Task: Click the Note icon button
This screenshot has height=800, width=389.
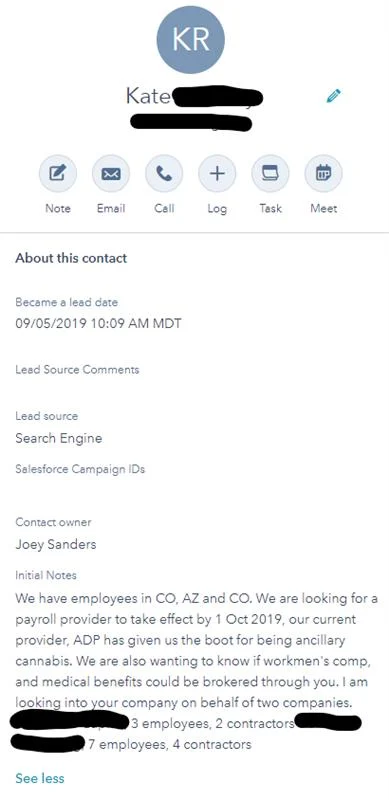Action: click(x=58, y=174)
